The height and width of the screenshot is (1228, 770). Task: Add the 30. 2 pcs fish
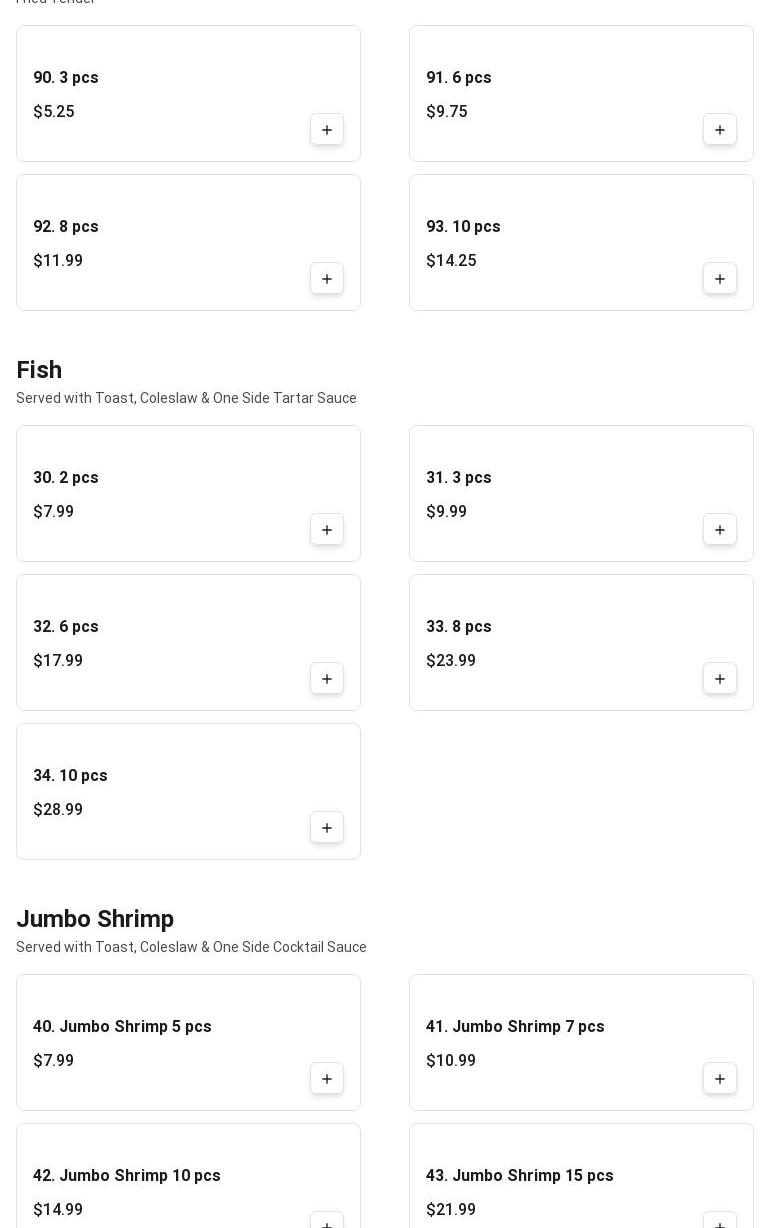tap(327, 530)
